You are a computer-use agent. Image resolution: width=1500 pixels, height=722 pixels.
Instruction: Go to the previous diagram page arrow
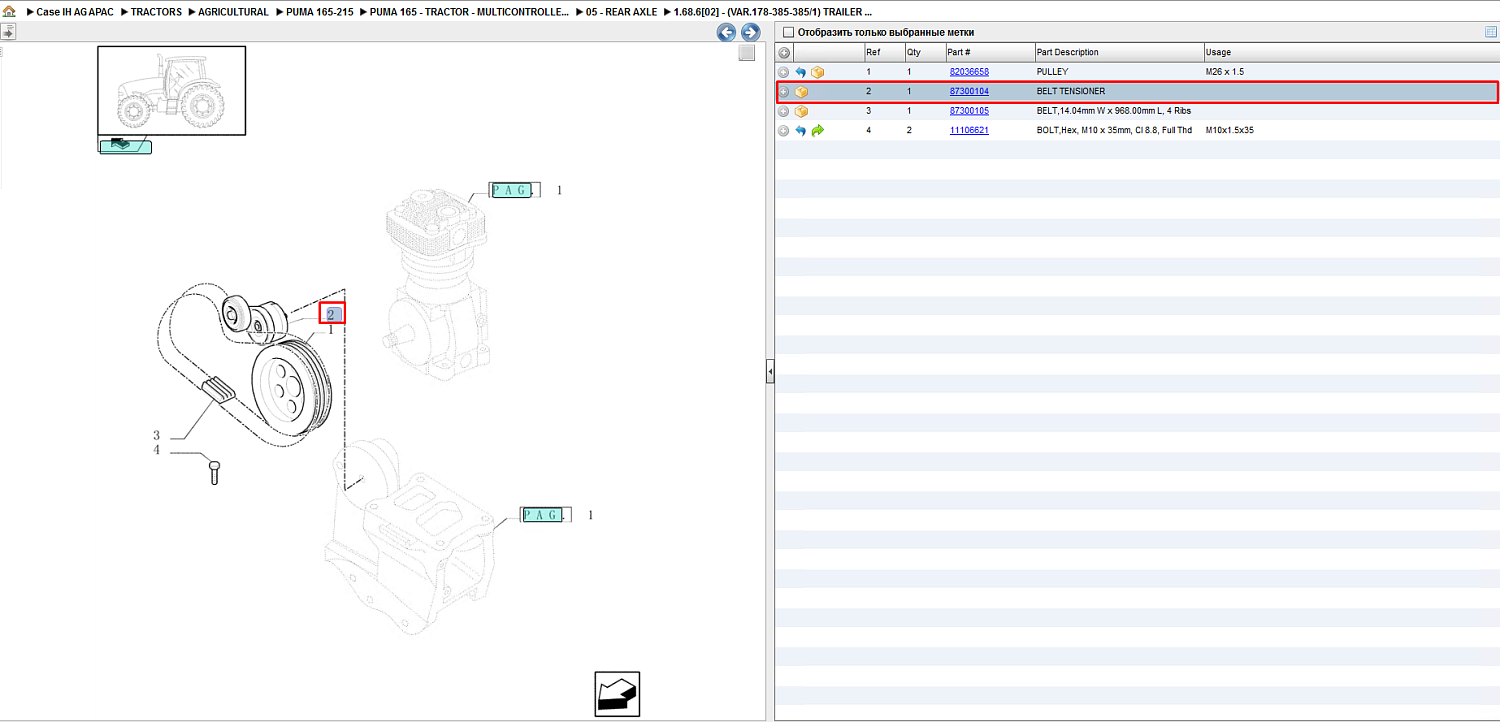coord(727,32)
